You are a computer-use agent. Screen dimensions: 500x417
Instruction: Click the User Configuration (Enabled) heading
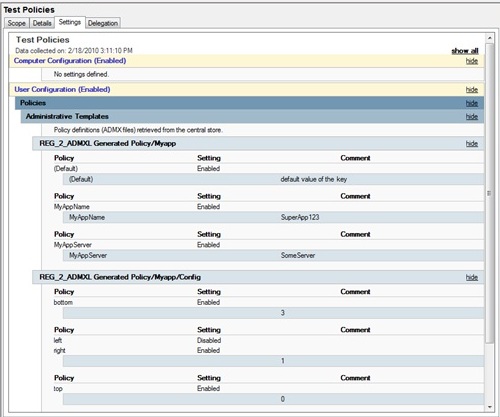tap(62, 89)
